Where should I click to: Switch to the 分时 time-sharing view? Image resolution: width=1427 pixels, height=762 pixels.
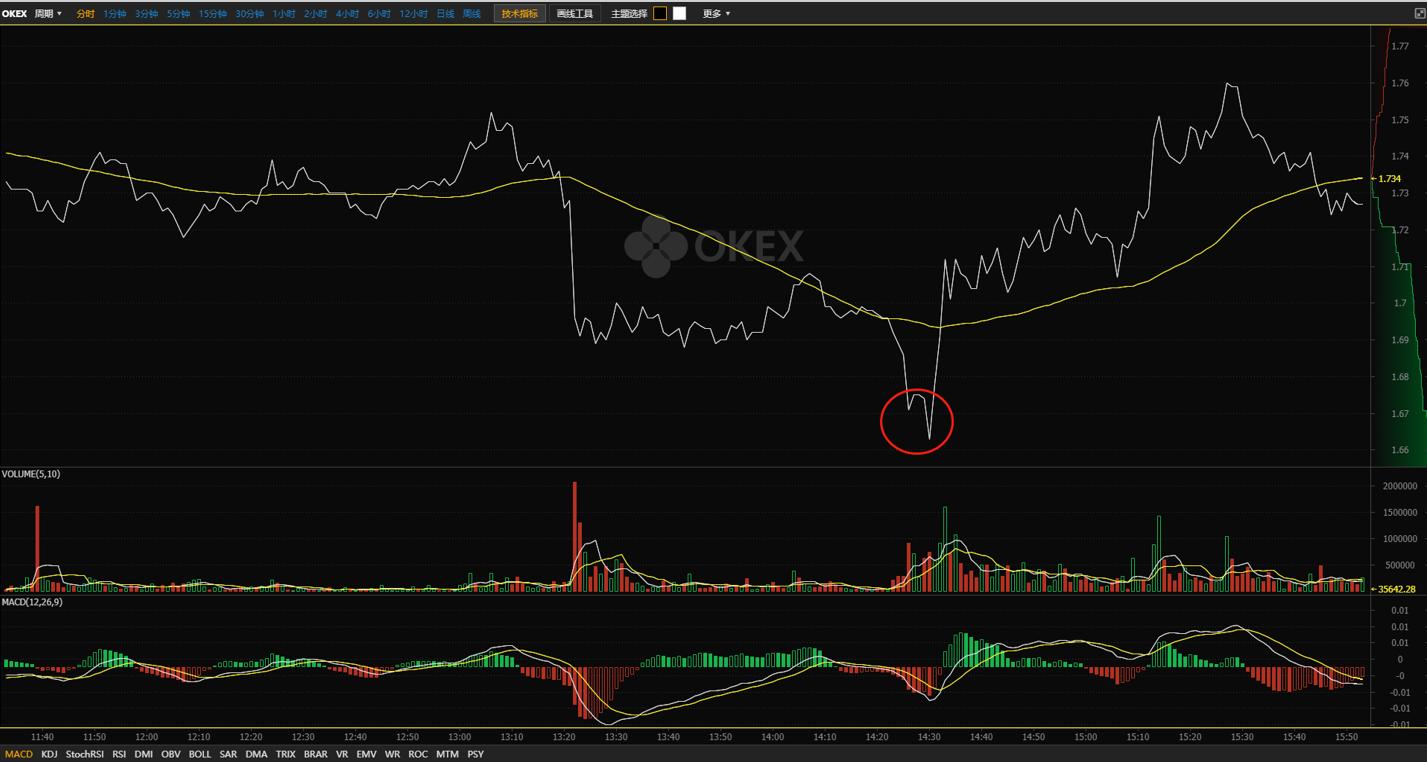[86, 14]
